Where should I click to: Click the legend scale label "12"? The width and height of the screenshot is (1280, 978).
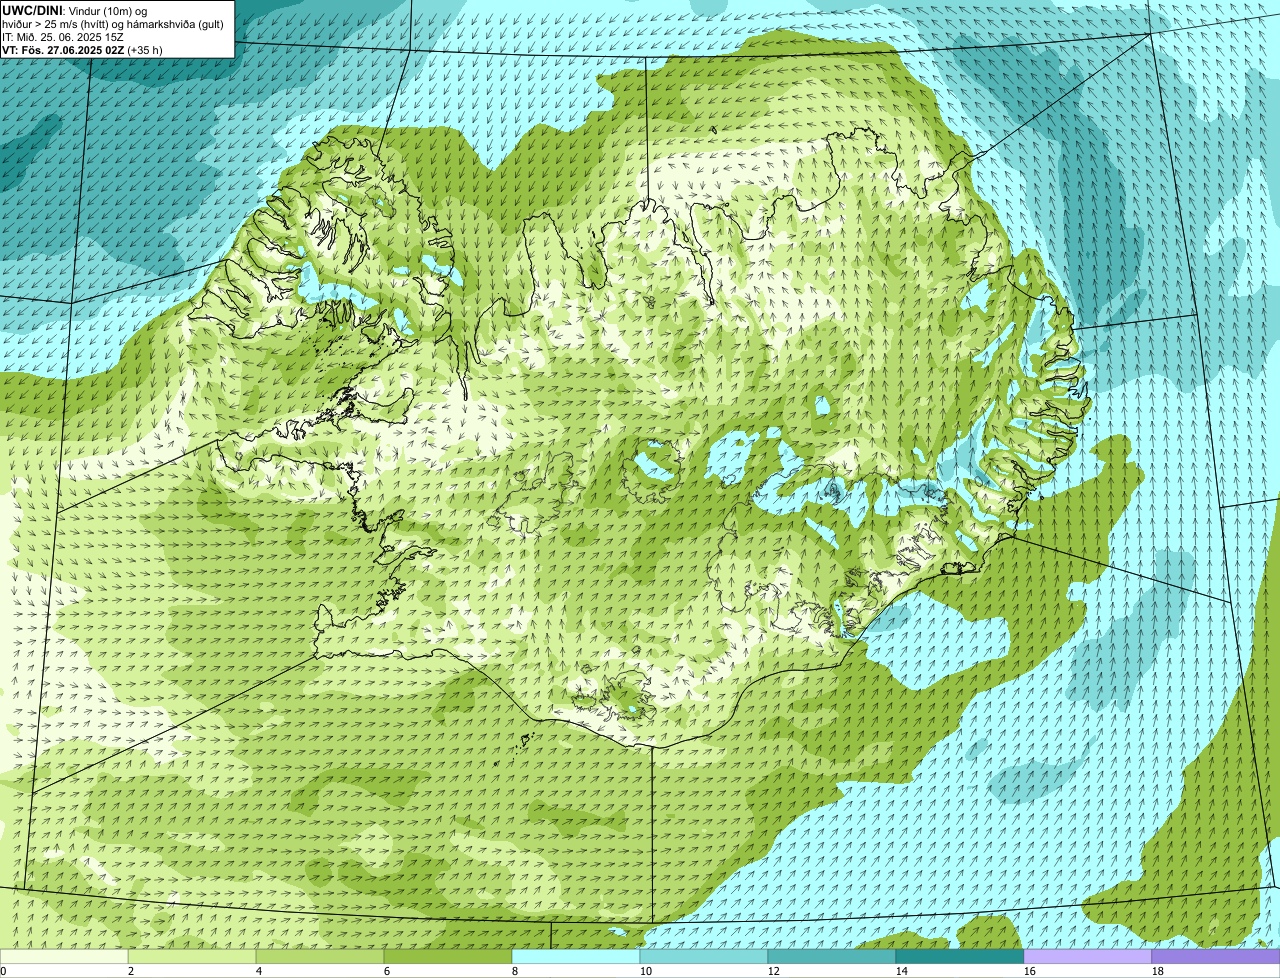coord(774,971)
